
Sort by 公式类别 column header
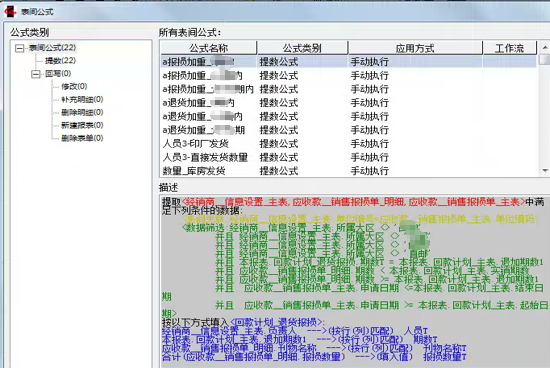302,48
